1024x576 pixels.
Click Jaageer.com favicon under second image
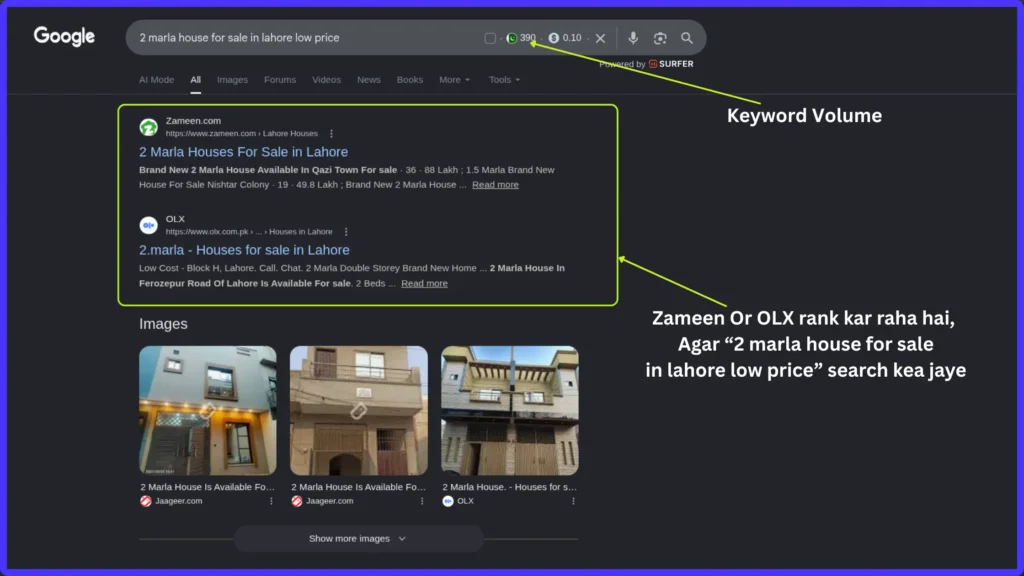pyautogui.click(x=296, y=501)
